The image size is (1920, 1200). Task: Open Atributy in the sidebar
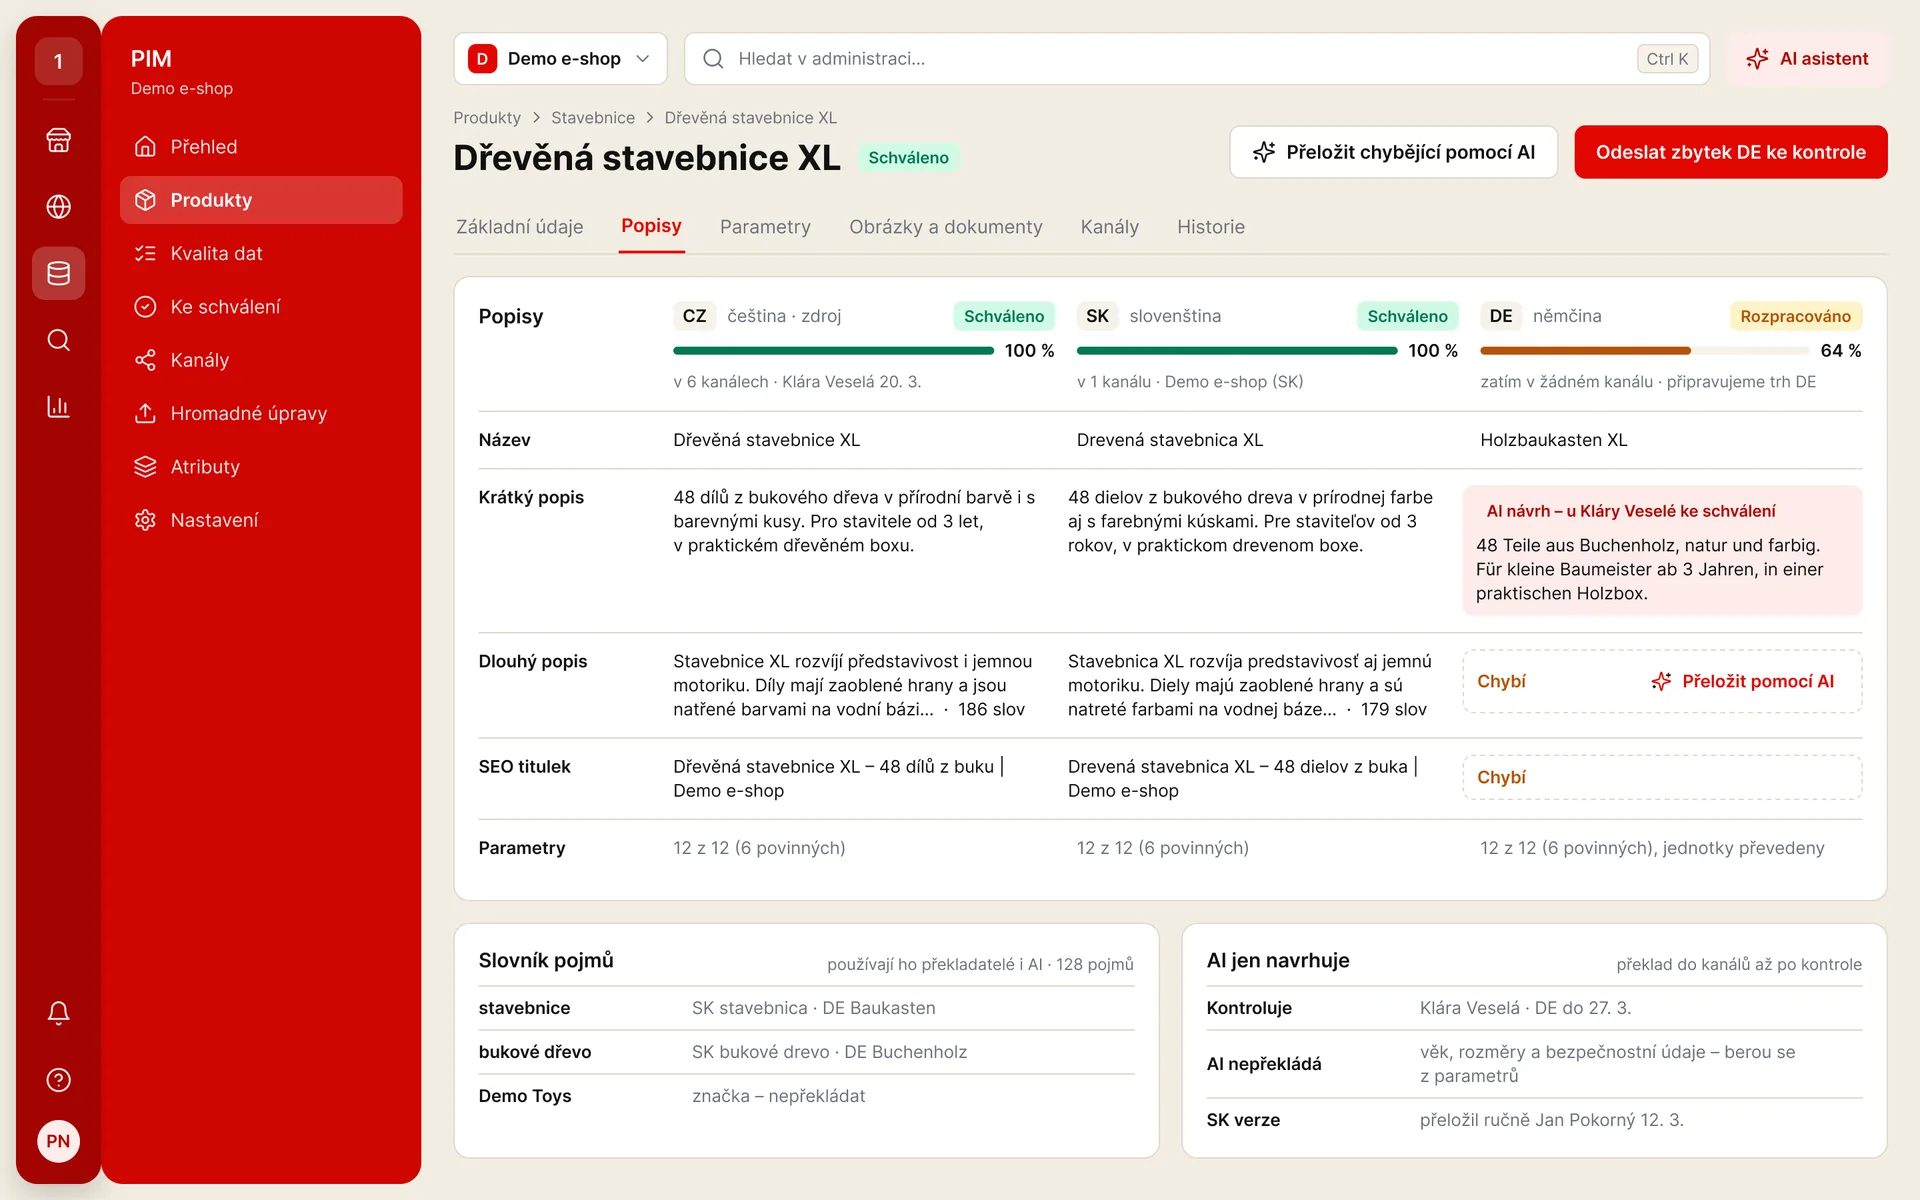(261, 467)
